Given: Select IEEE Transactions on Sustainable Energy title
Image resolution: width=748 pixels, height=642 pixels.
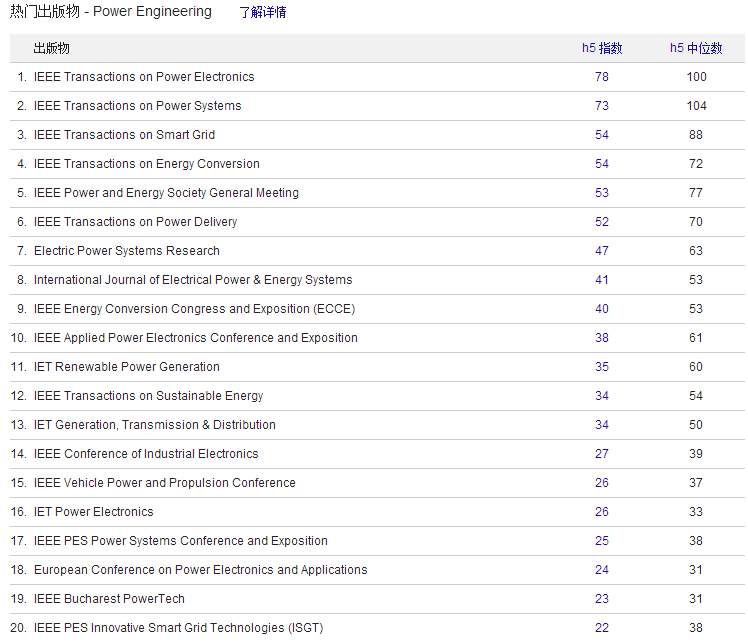Looking at the screenshot, I should tap(148, 396).
